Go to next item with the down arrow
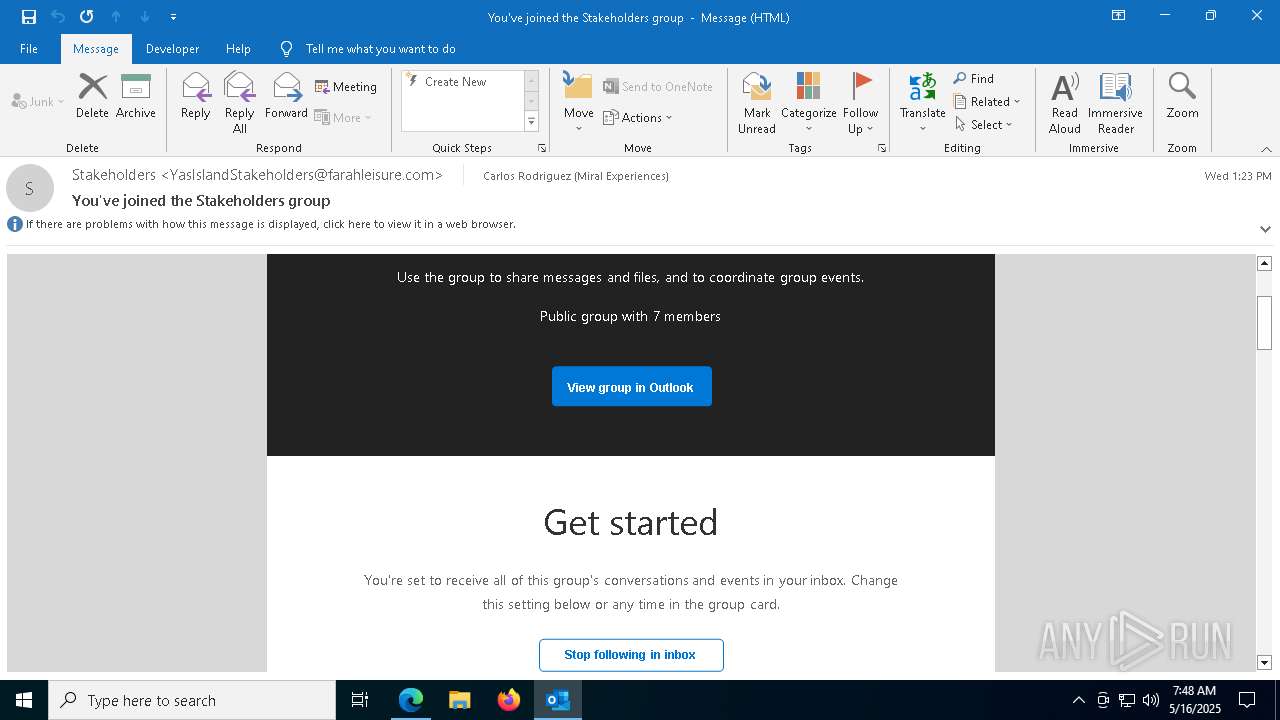Viewport: 1280px width, 720px height. [145, 17]
